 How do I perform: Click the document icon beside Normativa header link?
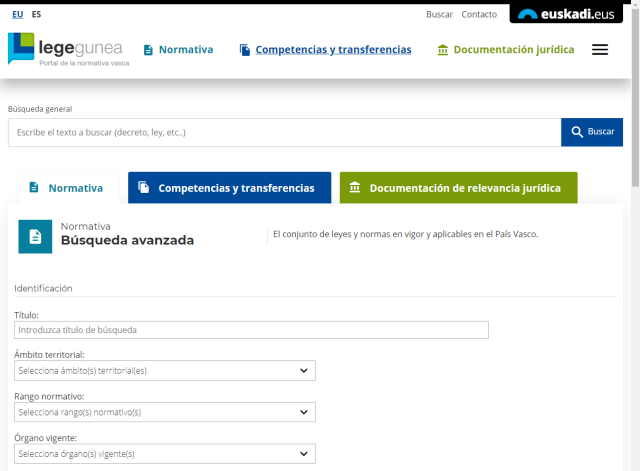pos(148,50)
